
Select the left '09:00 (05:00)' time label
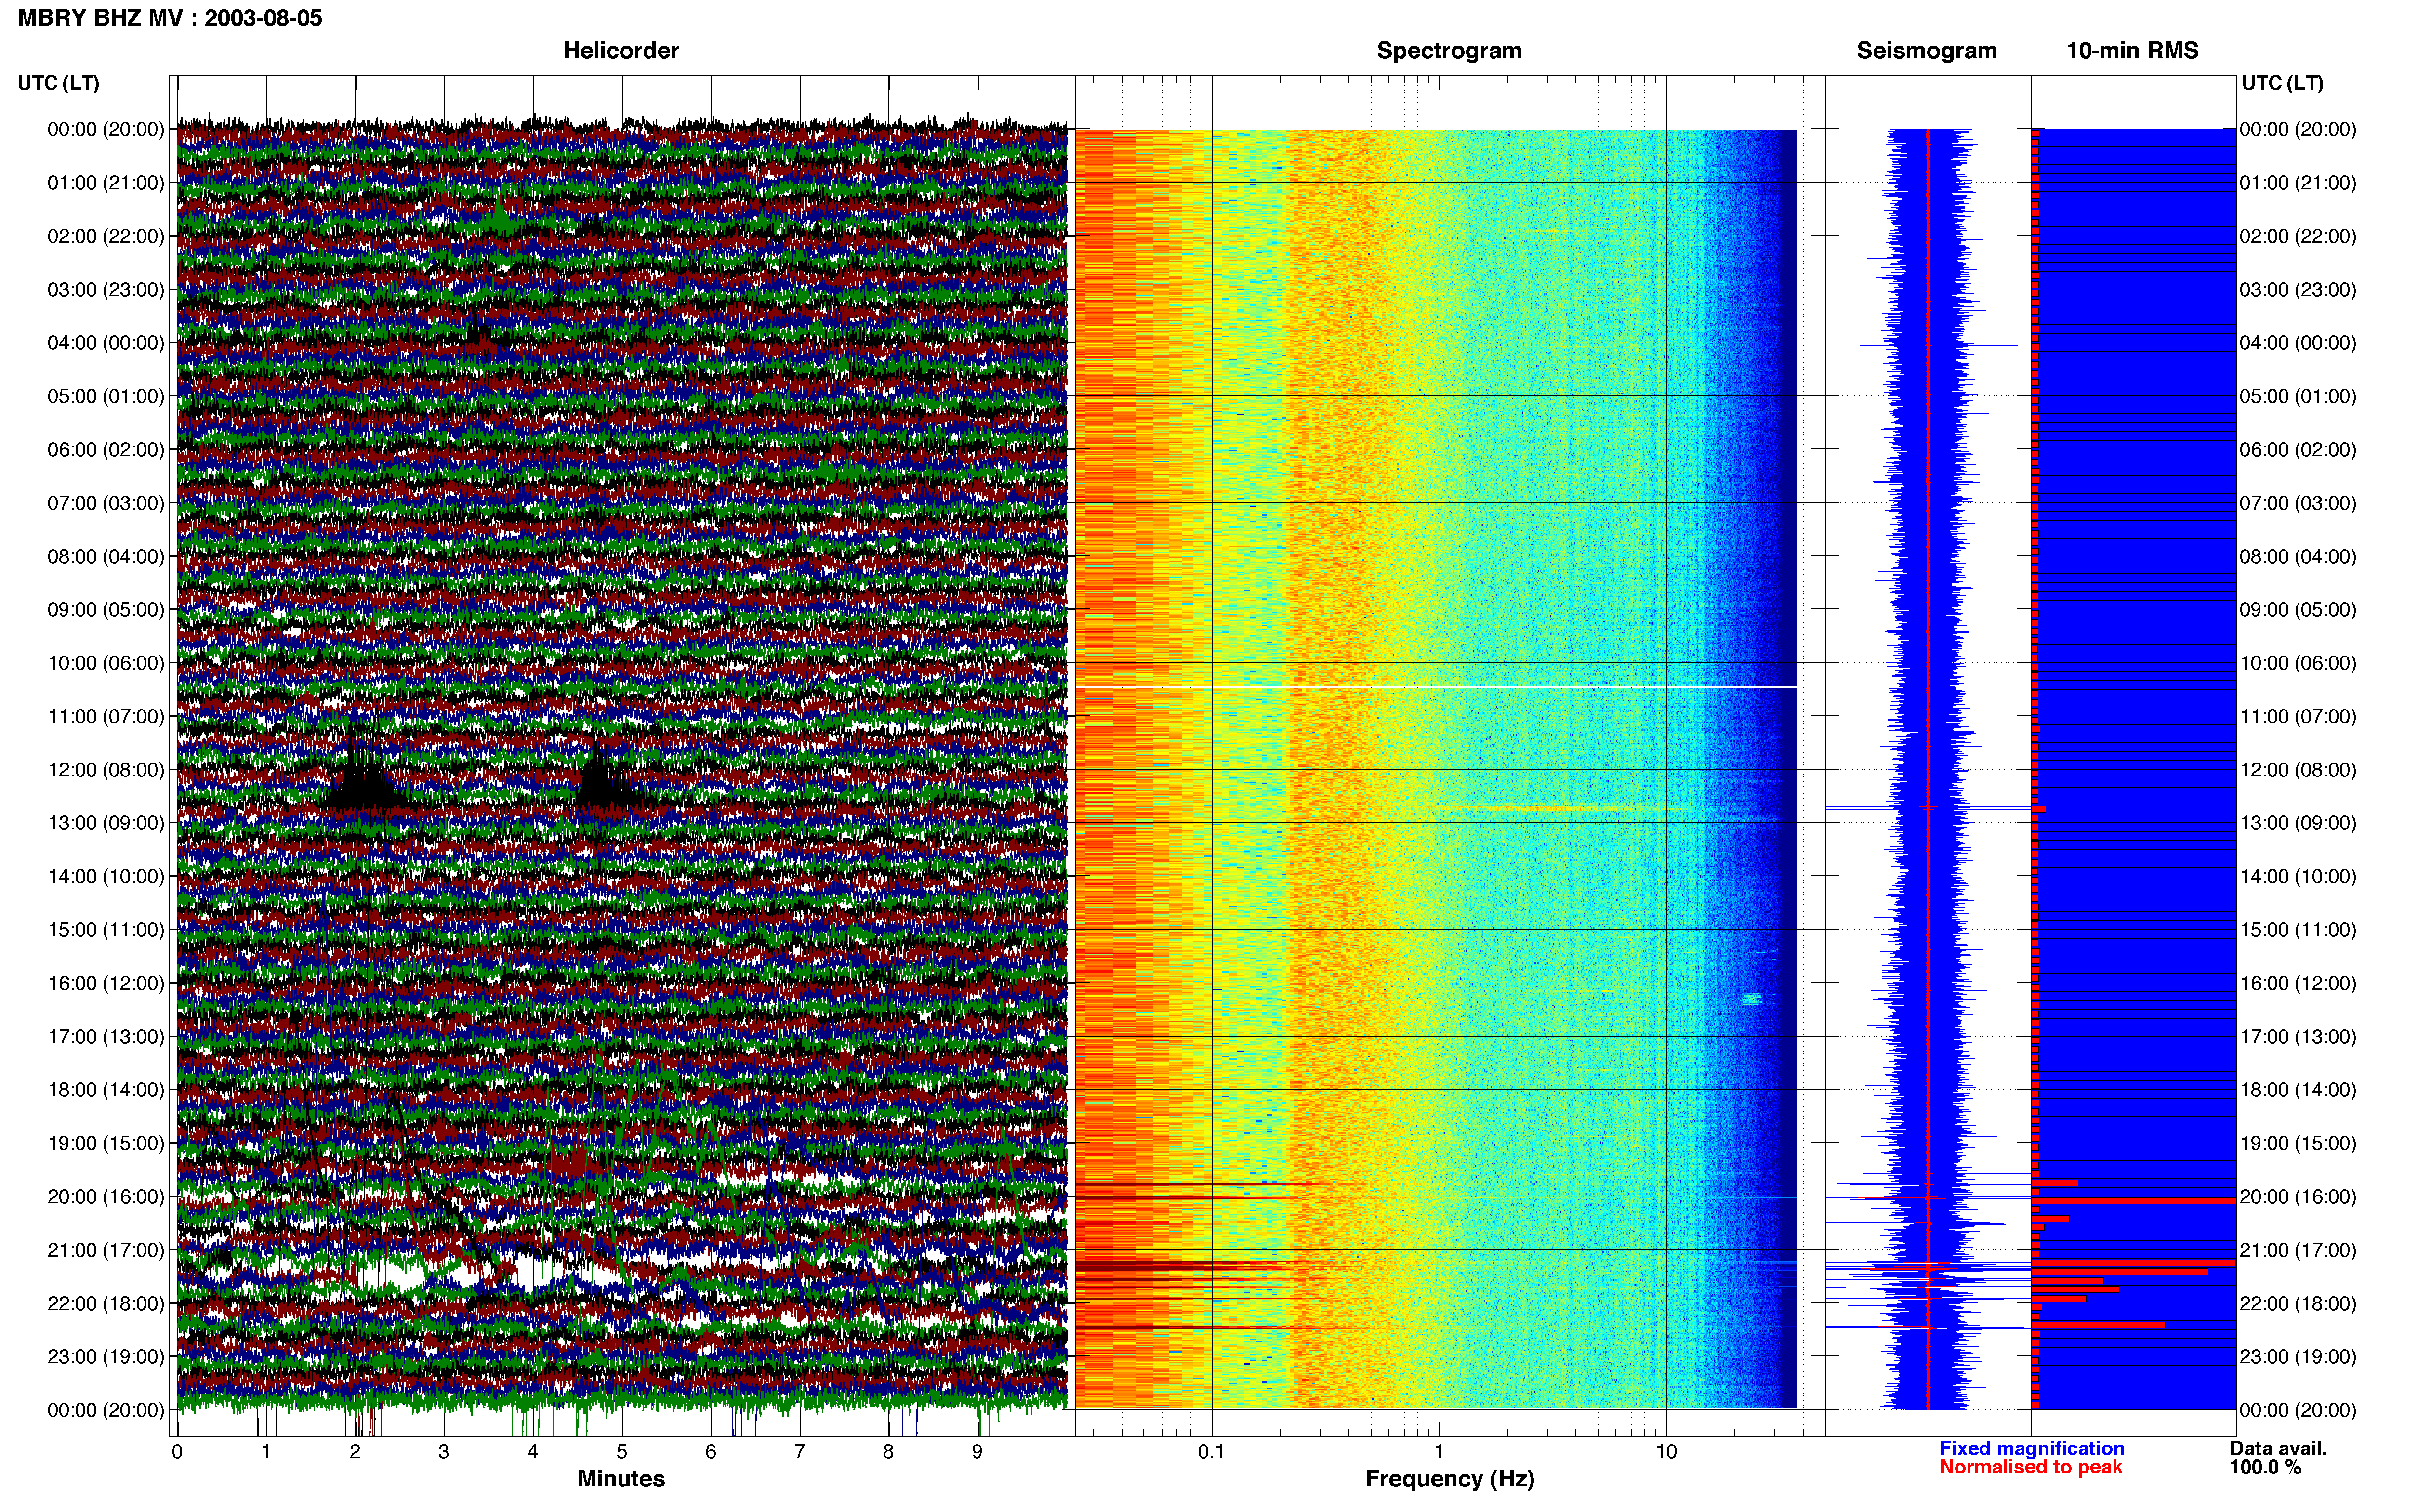pyautogui.click(x=106, y=610)
